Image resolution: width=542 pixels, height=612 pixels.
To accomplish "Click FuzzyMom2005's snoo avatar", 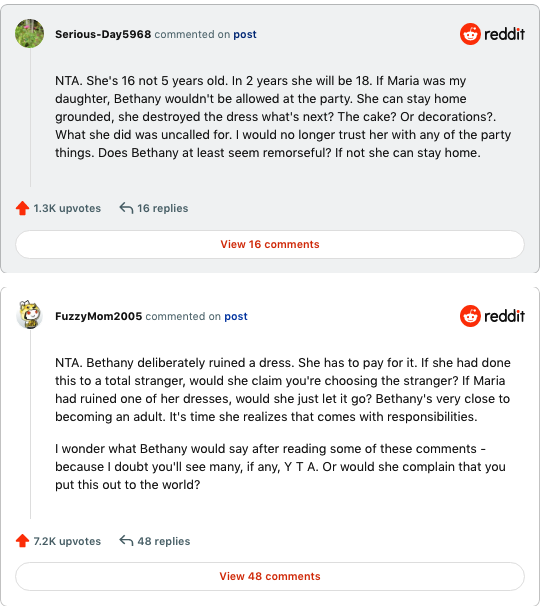I will pyautogui.click(x=30, y=315).
